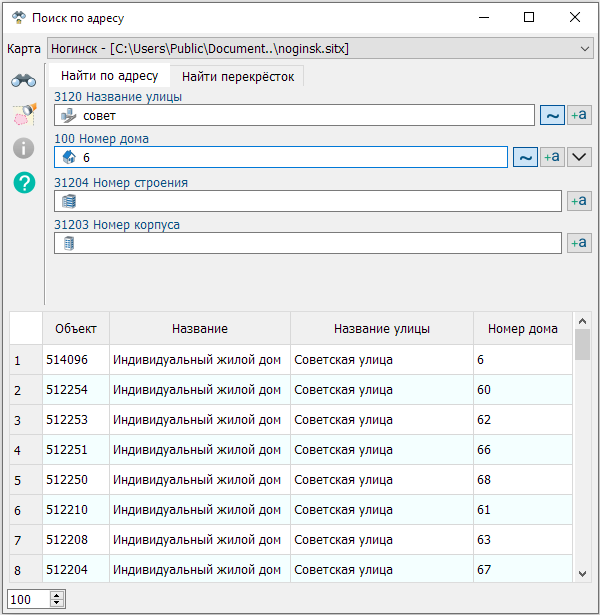Toggle the tilde match button for street name
This screenshot has height=615, width=600.
[552, 115]
